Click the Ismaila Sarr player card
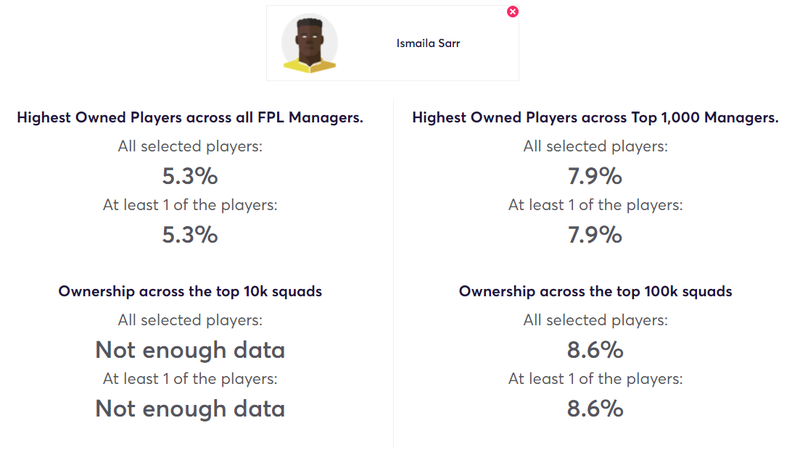This screenshot has height=460, width=800. pyautogui.click(x=392, y=43)
